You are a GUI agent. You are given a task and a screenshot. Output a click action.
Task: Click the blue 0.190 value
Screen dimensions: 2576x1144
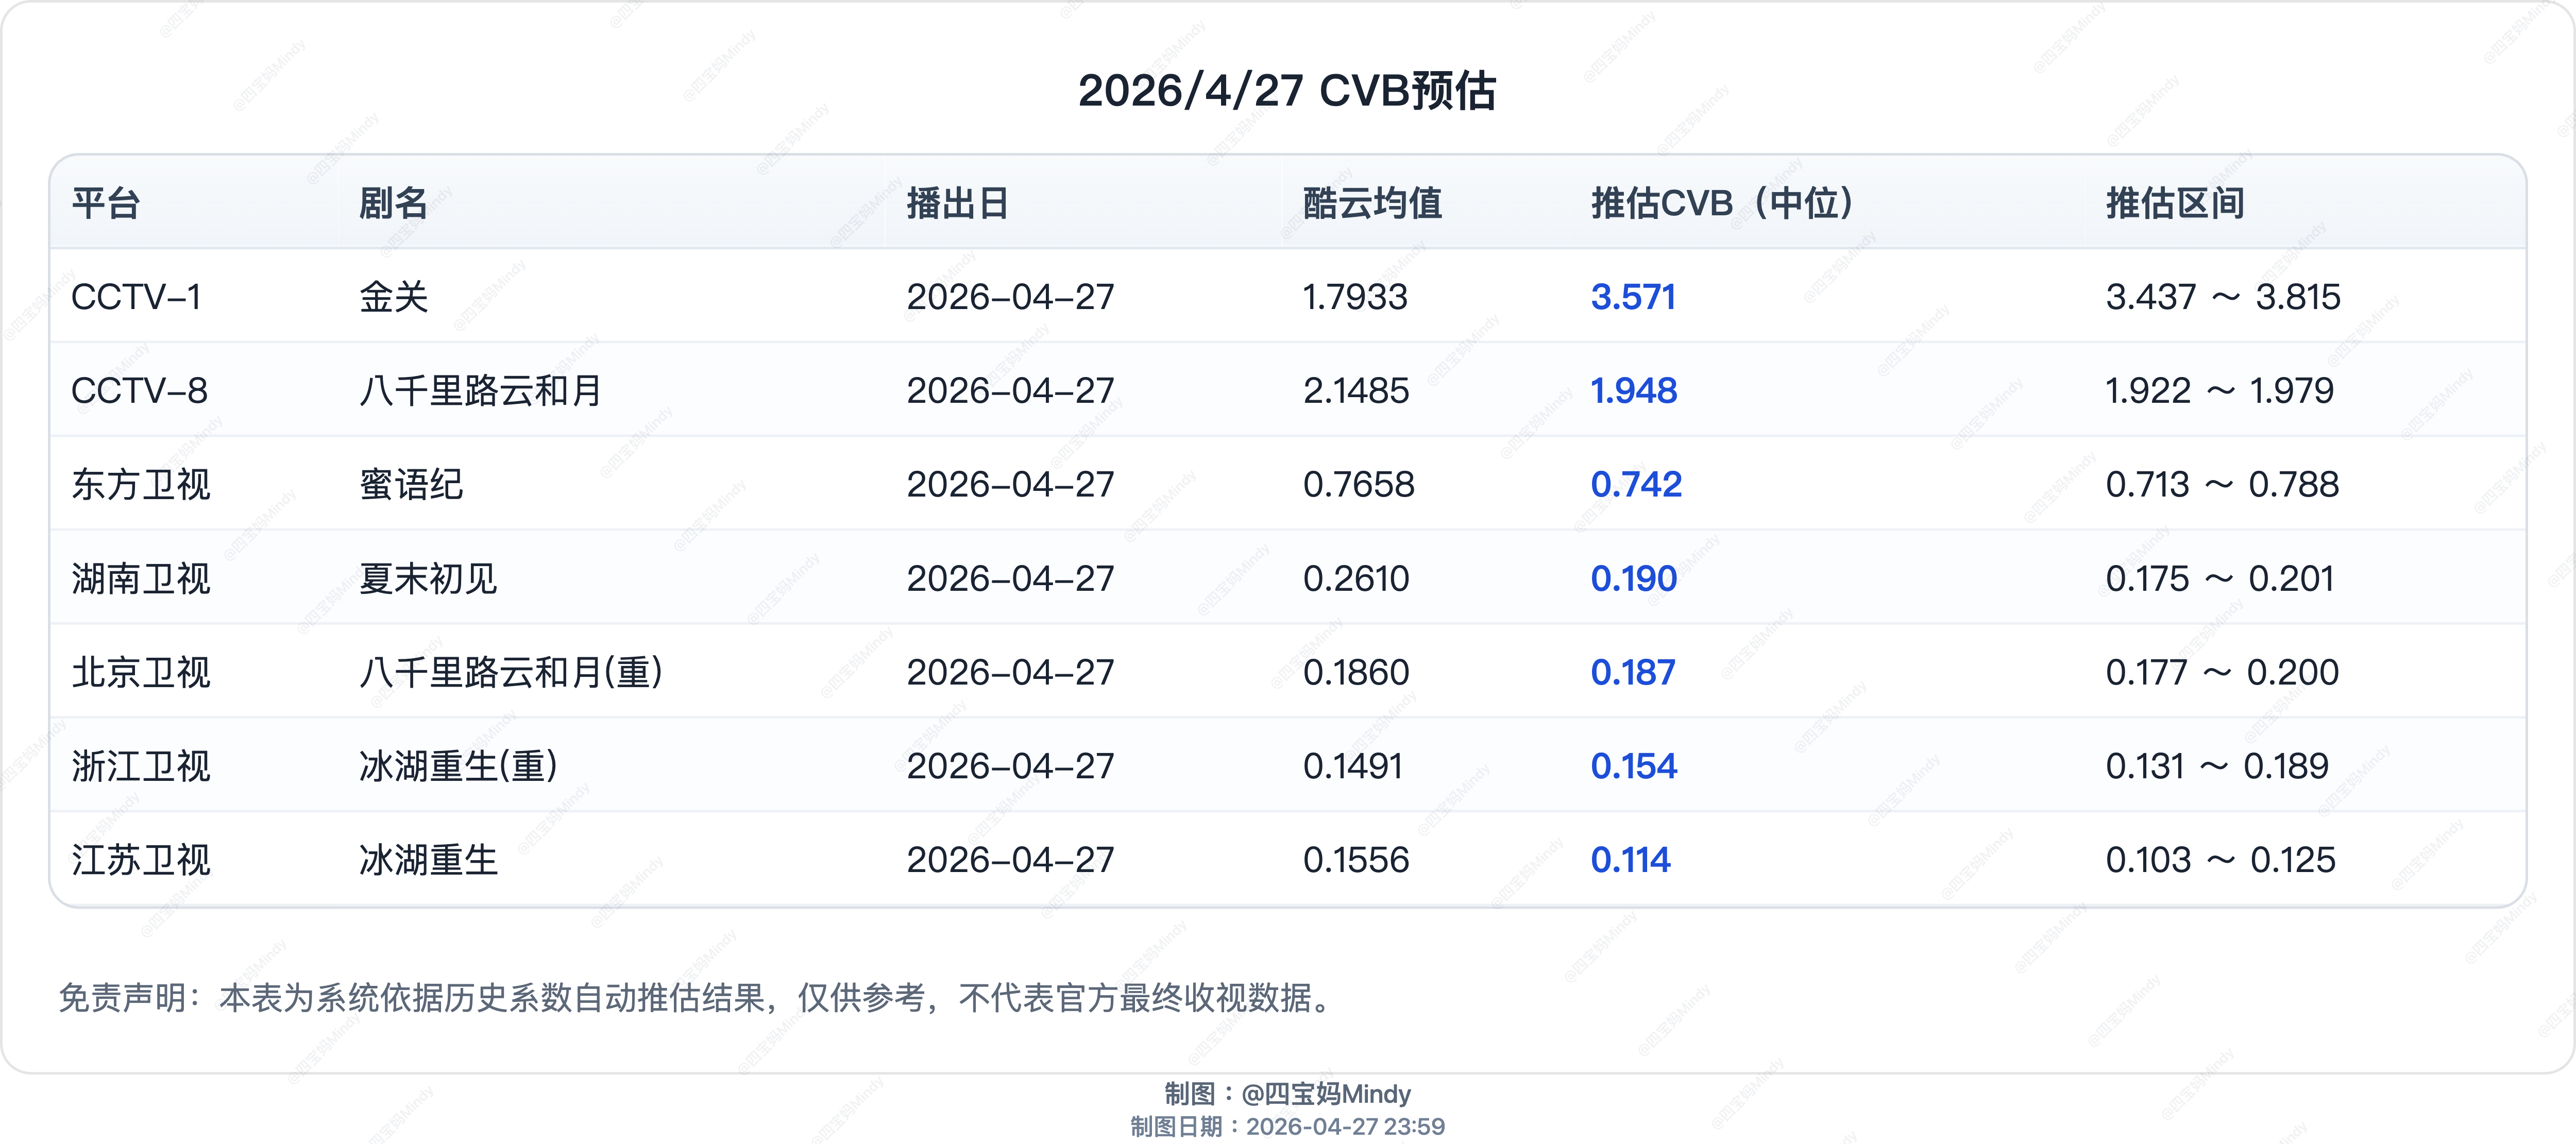[x=1634, y=579]
